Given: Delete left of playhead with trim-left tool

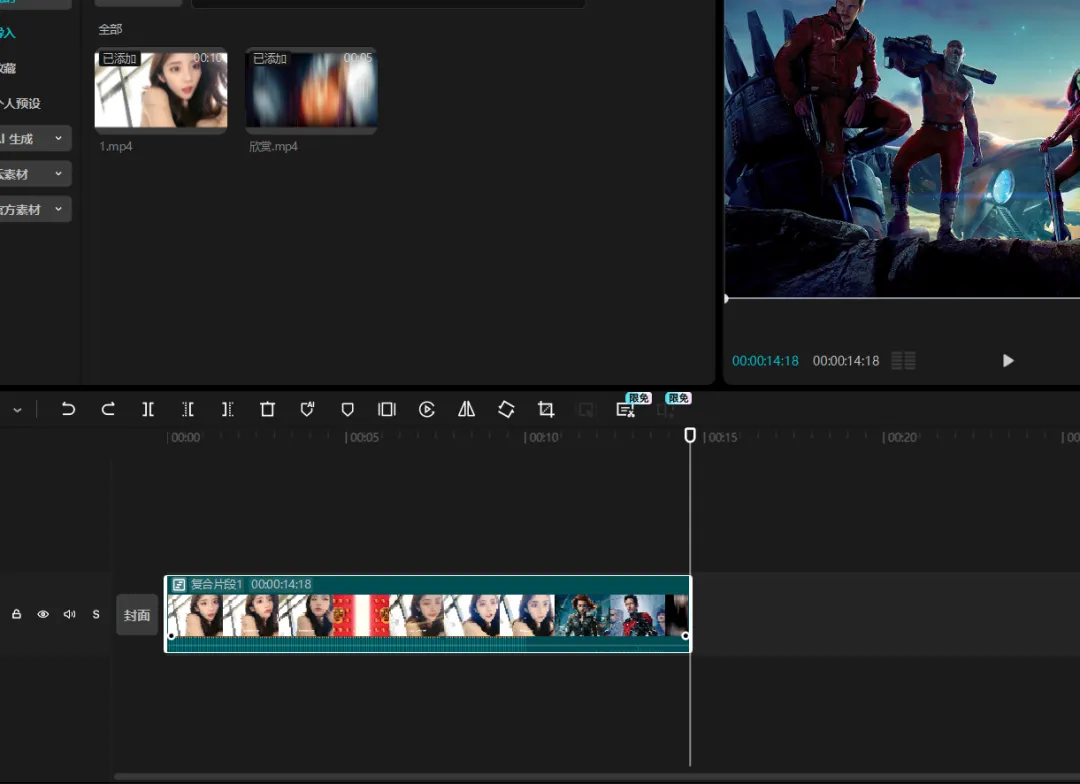Looking at the screenshot, I should 187,409.
